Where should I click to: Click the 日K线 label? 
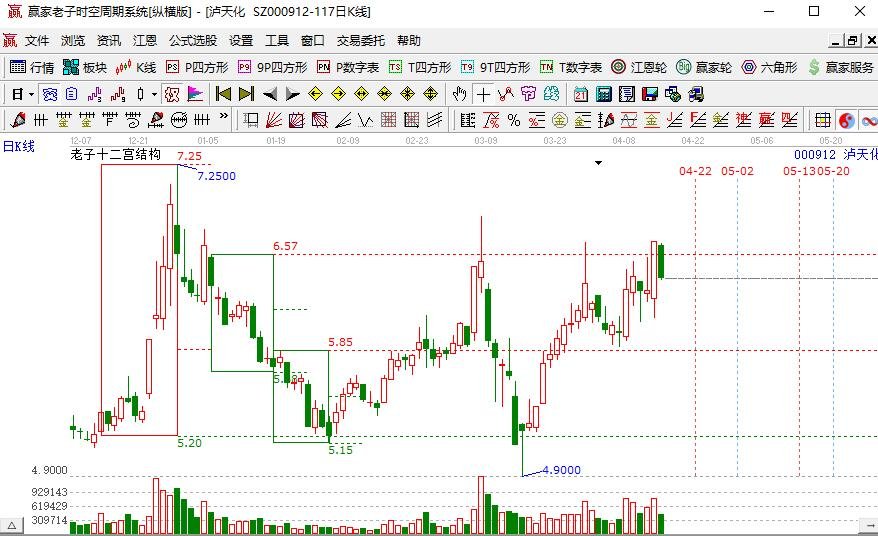tap(18, 147)
